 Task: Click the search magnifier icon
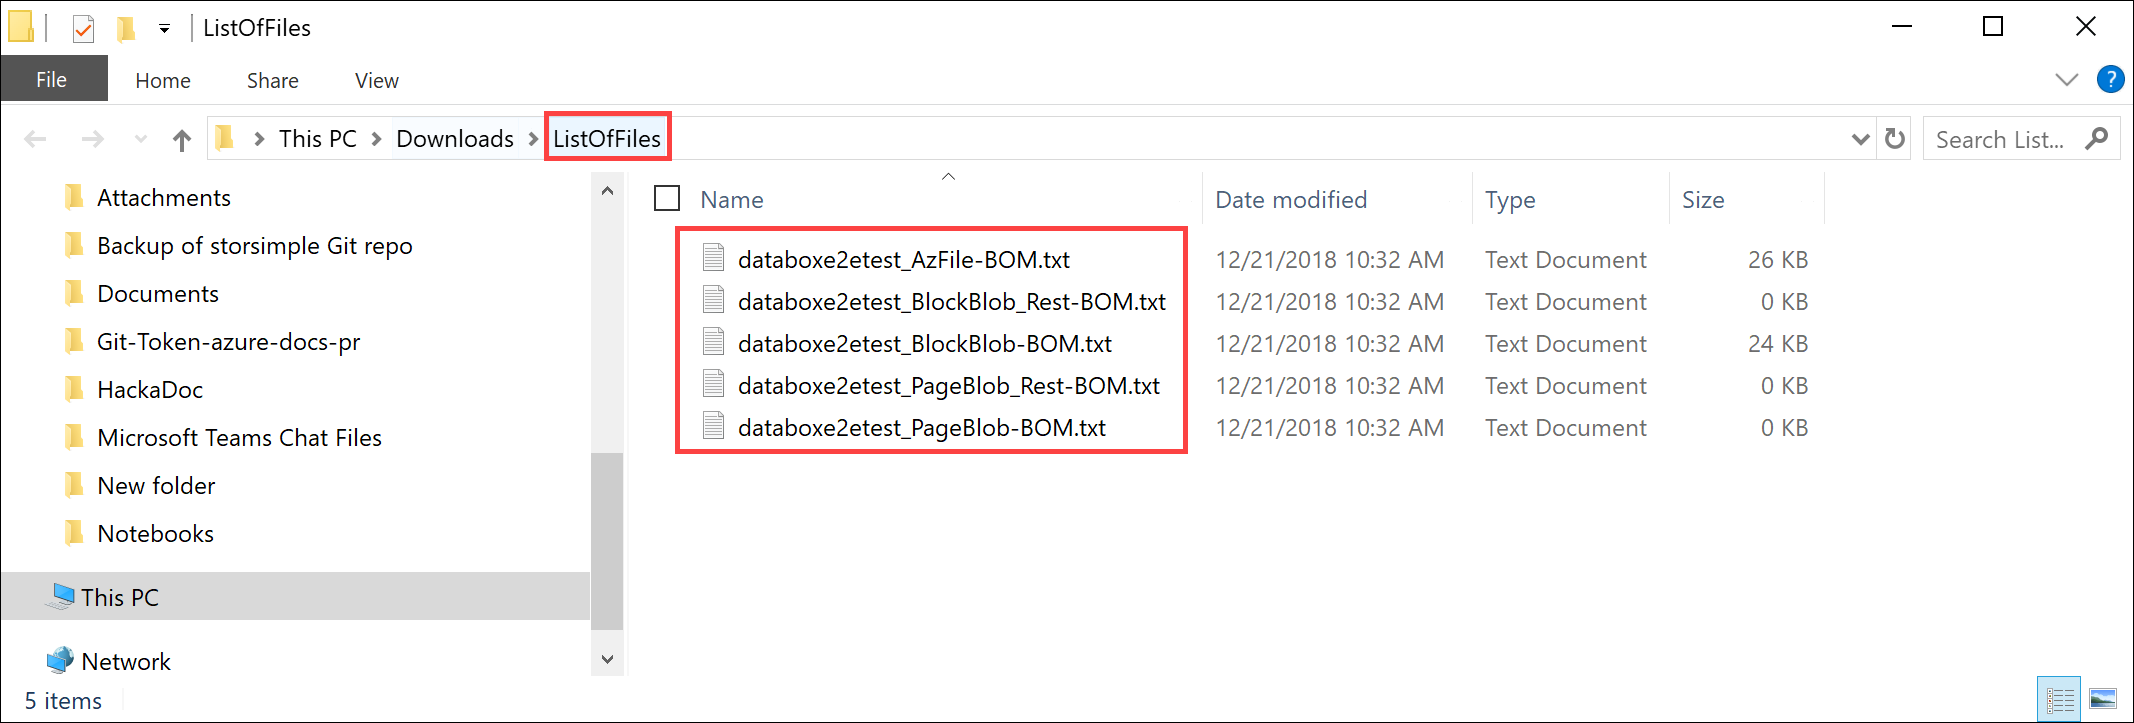coord(2096,138)
